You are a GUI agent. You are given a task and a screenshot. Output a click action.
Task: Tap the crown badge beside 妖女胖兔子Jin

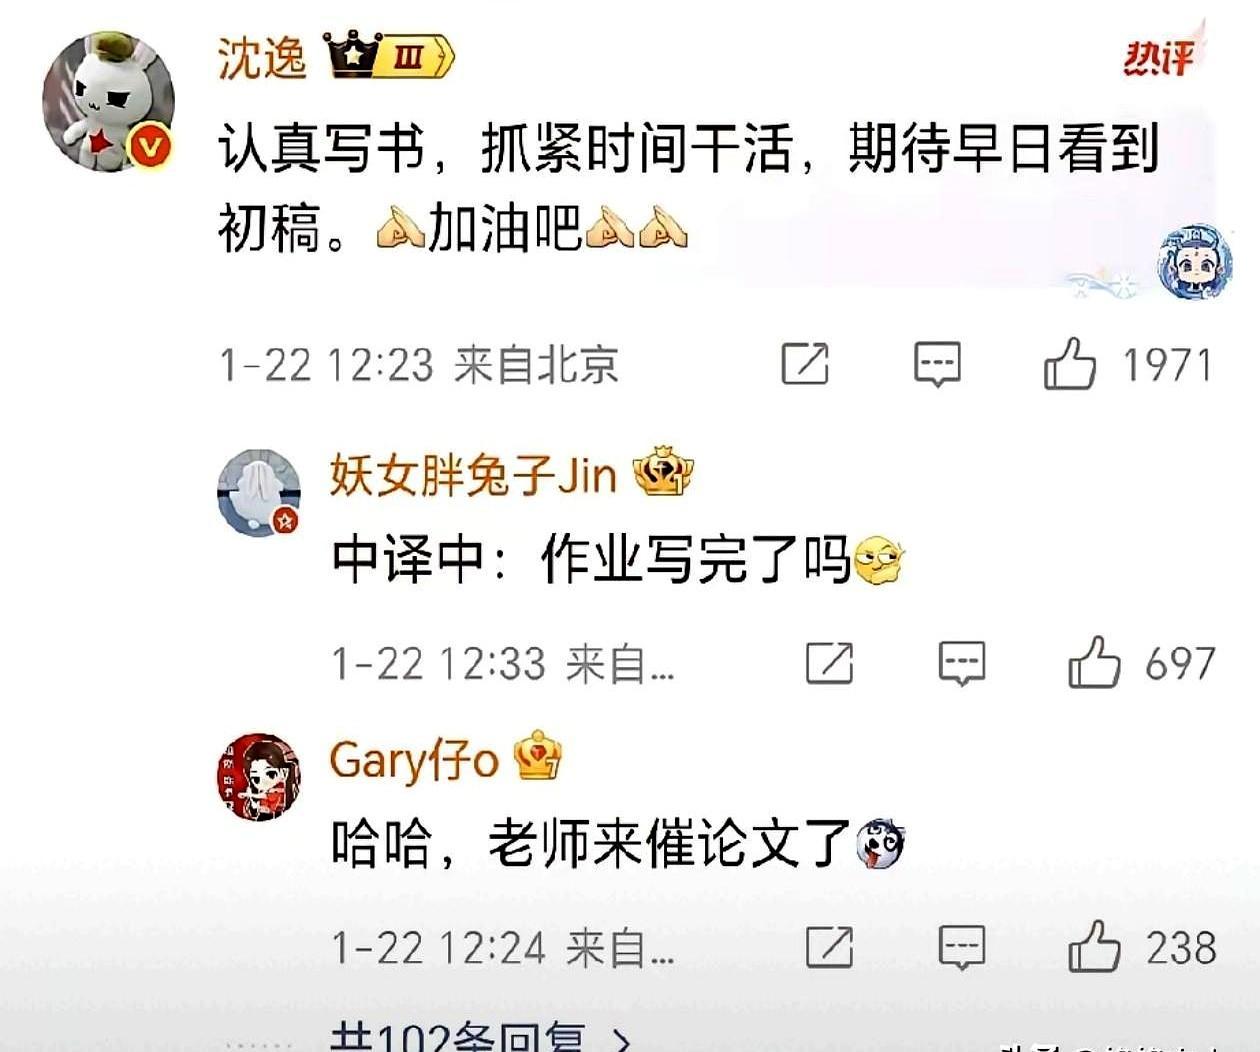click(x=664, y=472)
